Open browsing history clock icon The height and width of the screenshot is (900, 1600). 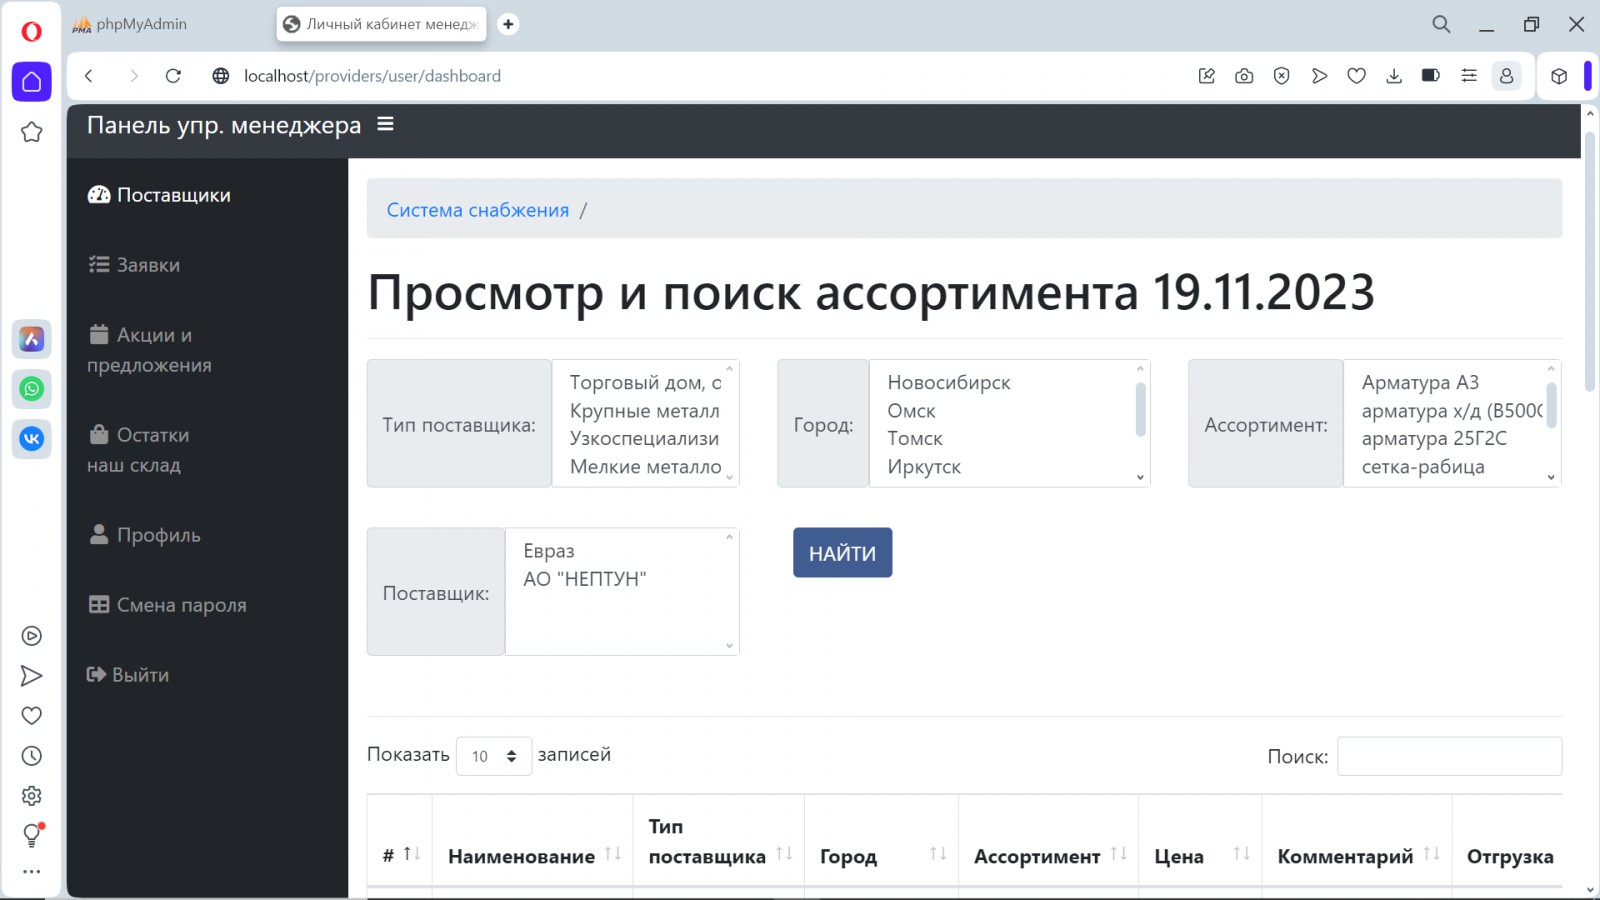31,756
